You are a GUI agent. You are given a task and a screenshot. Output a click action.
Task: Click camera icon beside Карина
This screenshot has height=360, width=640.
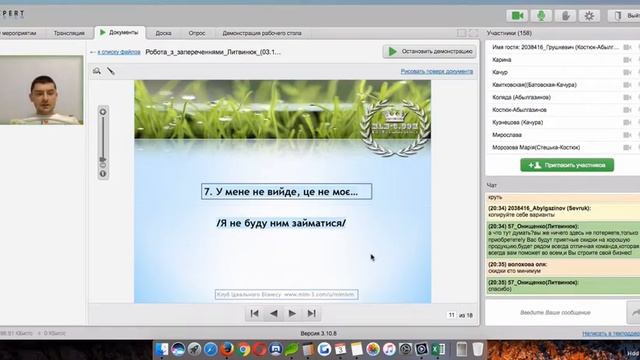tap(627, 60)
